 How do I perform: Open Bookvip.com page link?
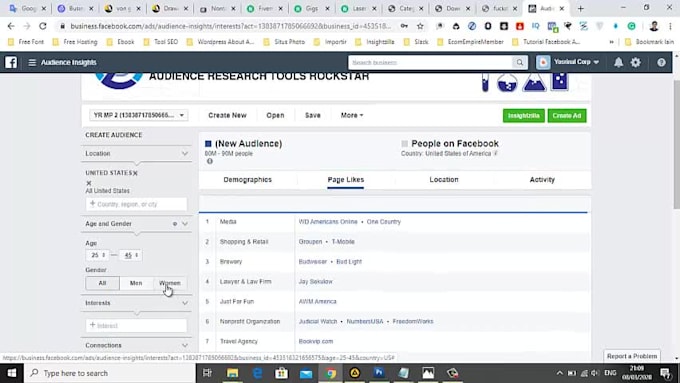pyautogui.click(x=316, y=342)
